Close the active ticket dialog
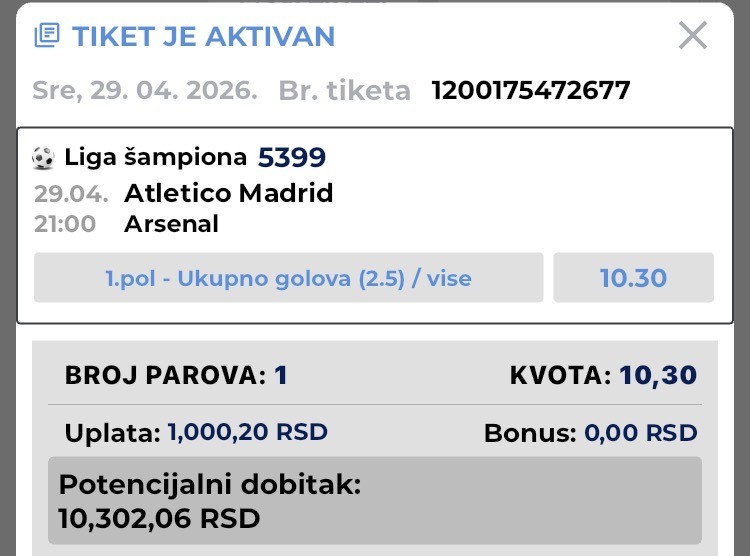750x556 pixels. (693, 36)
